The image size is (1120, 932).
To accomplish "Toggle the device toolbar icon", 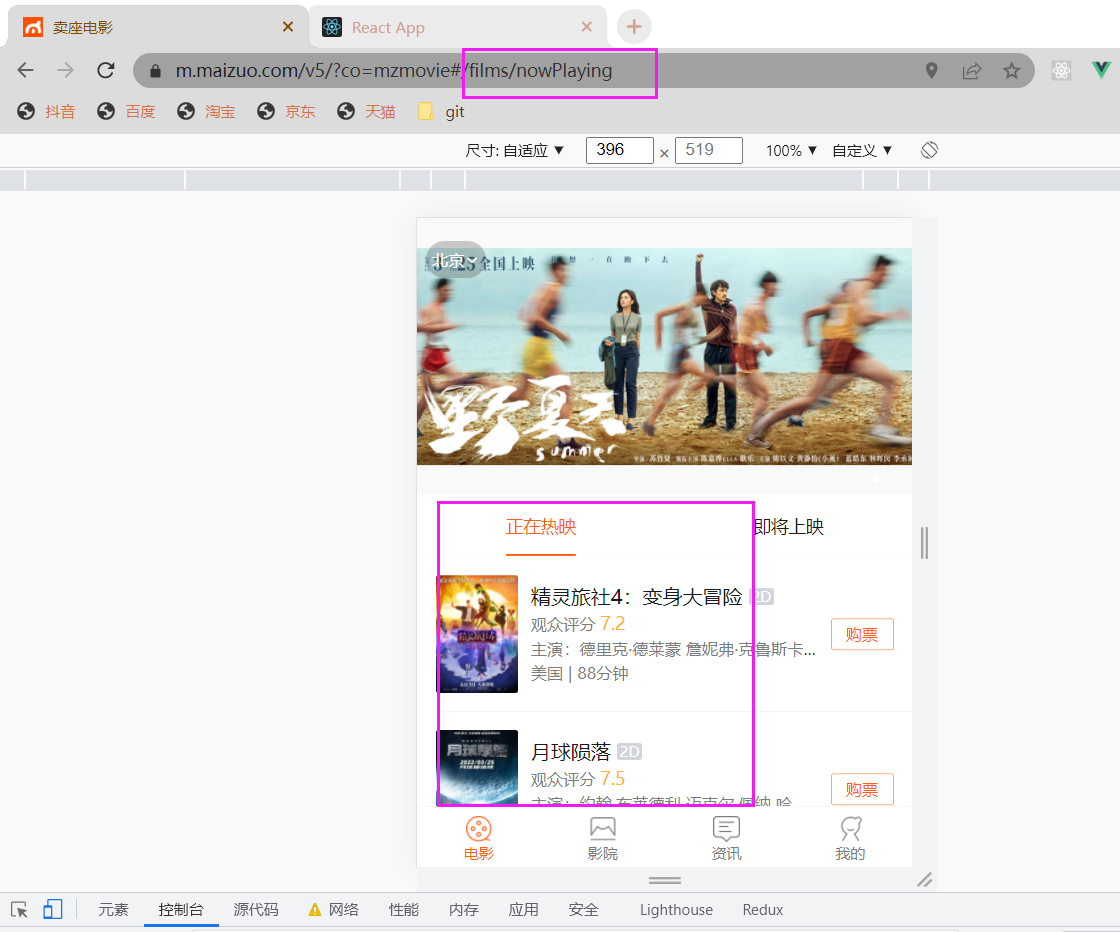I will coord(52,909).
